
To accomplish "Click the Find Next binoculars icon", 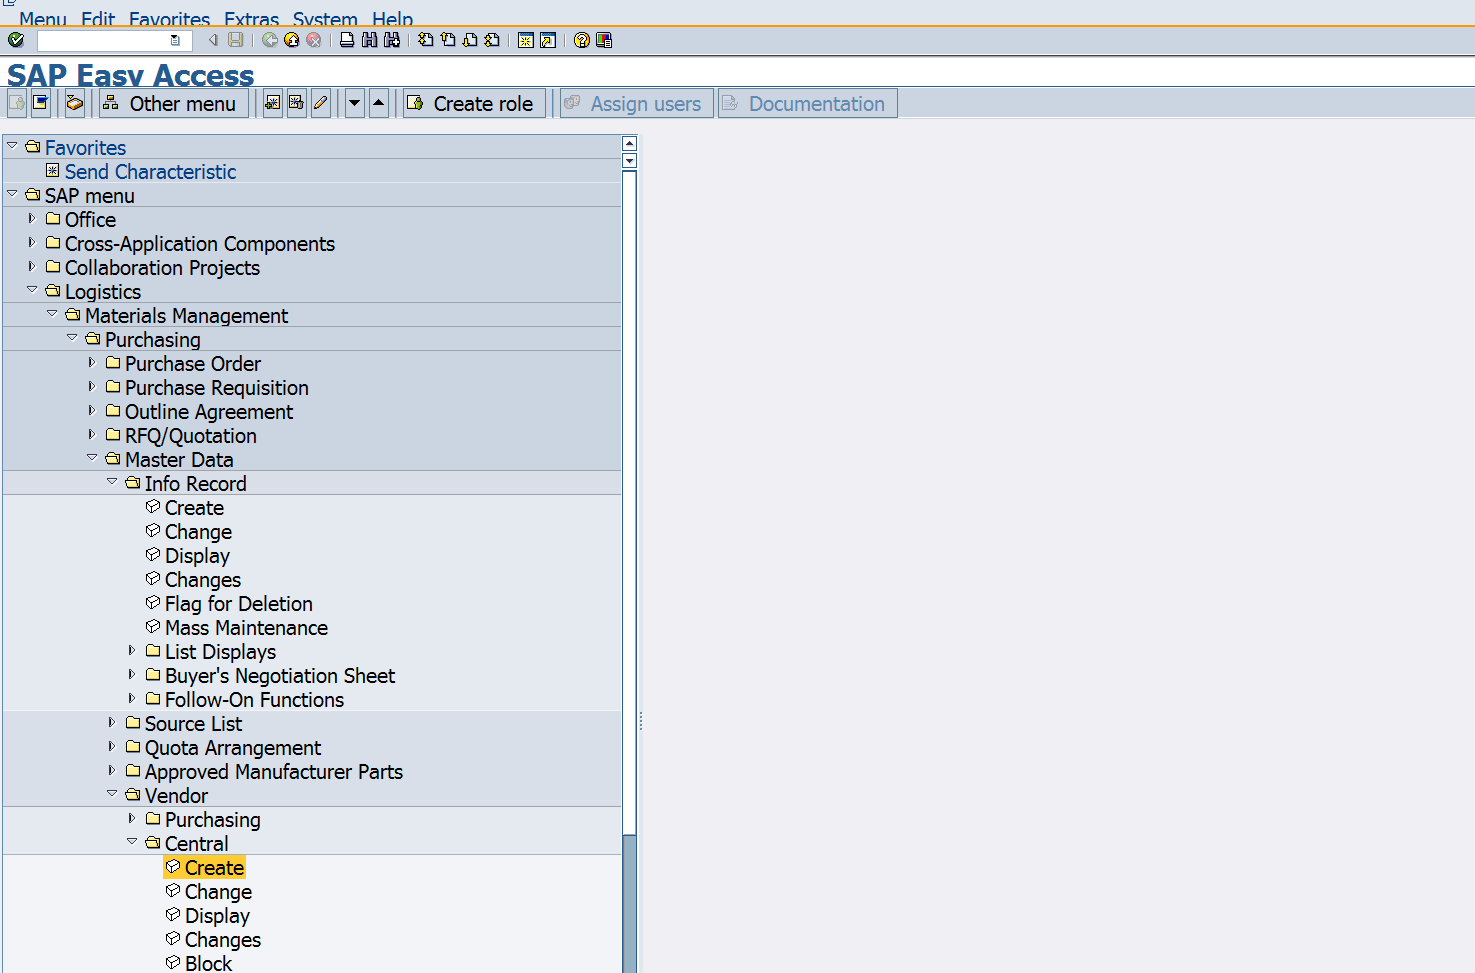I will pos(392,40).
